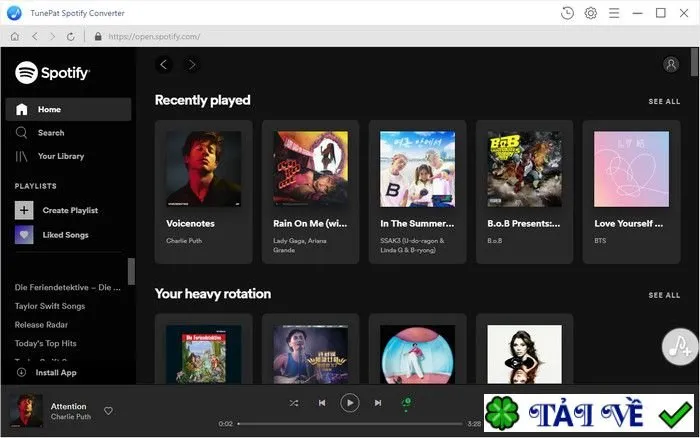Click the browser home icon
Viewport: 700px width, 438px height.
click(x=15, y=37)
